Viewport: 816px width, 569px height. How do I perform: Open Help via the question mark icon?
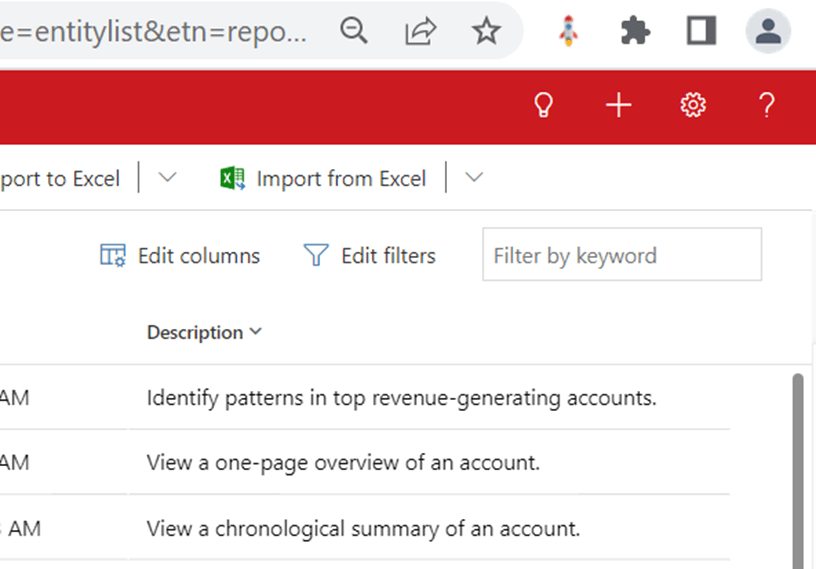click(767, 105)
